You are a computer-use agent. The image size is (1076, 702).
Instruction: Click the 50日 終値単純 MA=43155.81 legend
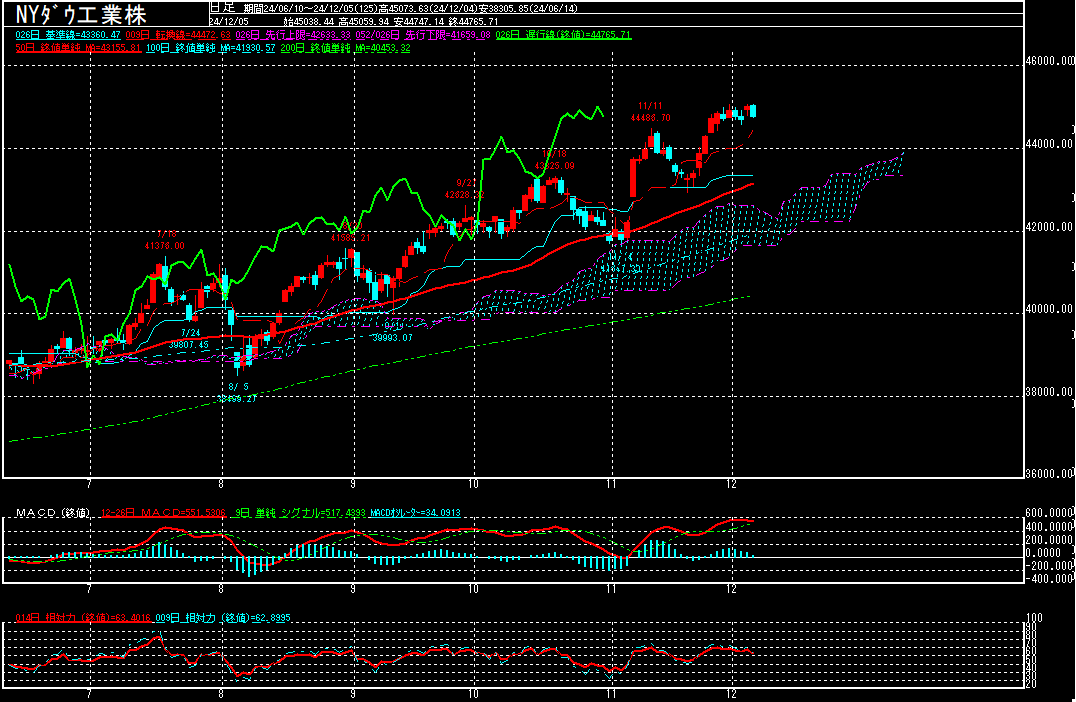click(78, 48)
